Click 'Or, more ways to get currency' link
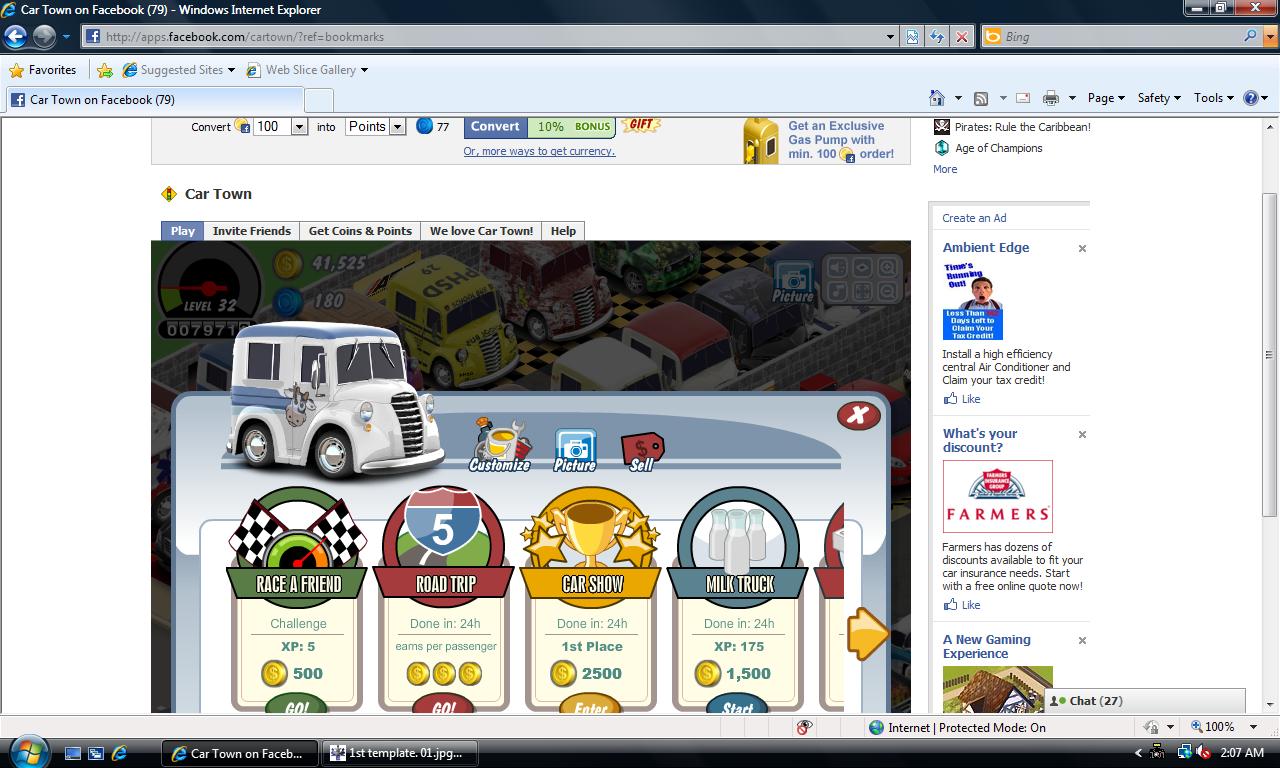Image resolution: width=1280 pixels, height=768 pixels. coord(539,152)
